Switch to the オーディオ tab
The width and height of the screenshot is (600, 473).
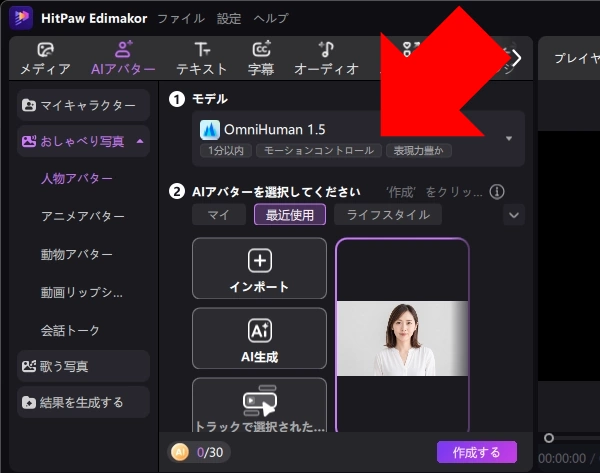(x=326, y=59)
